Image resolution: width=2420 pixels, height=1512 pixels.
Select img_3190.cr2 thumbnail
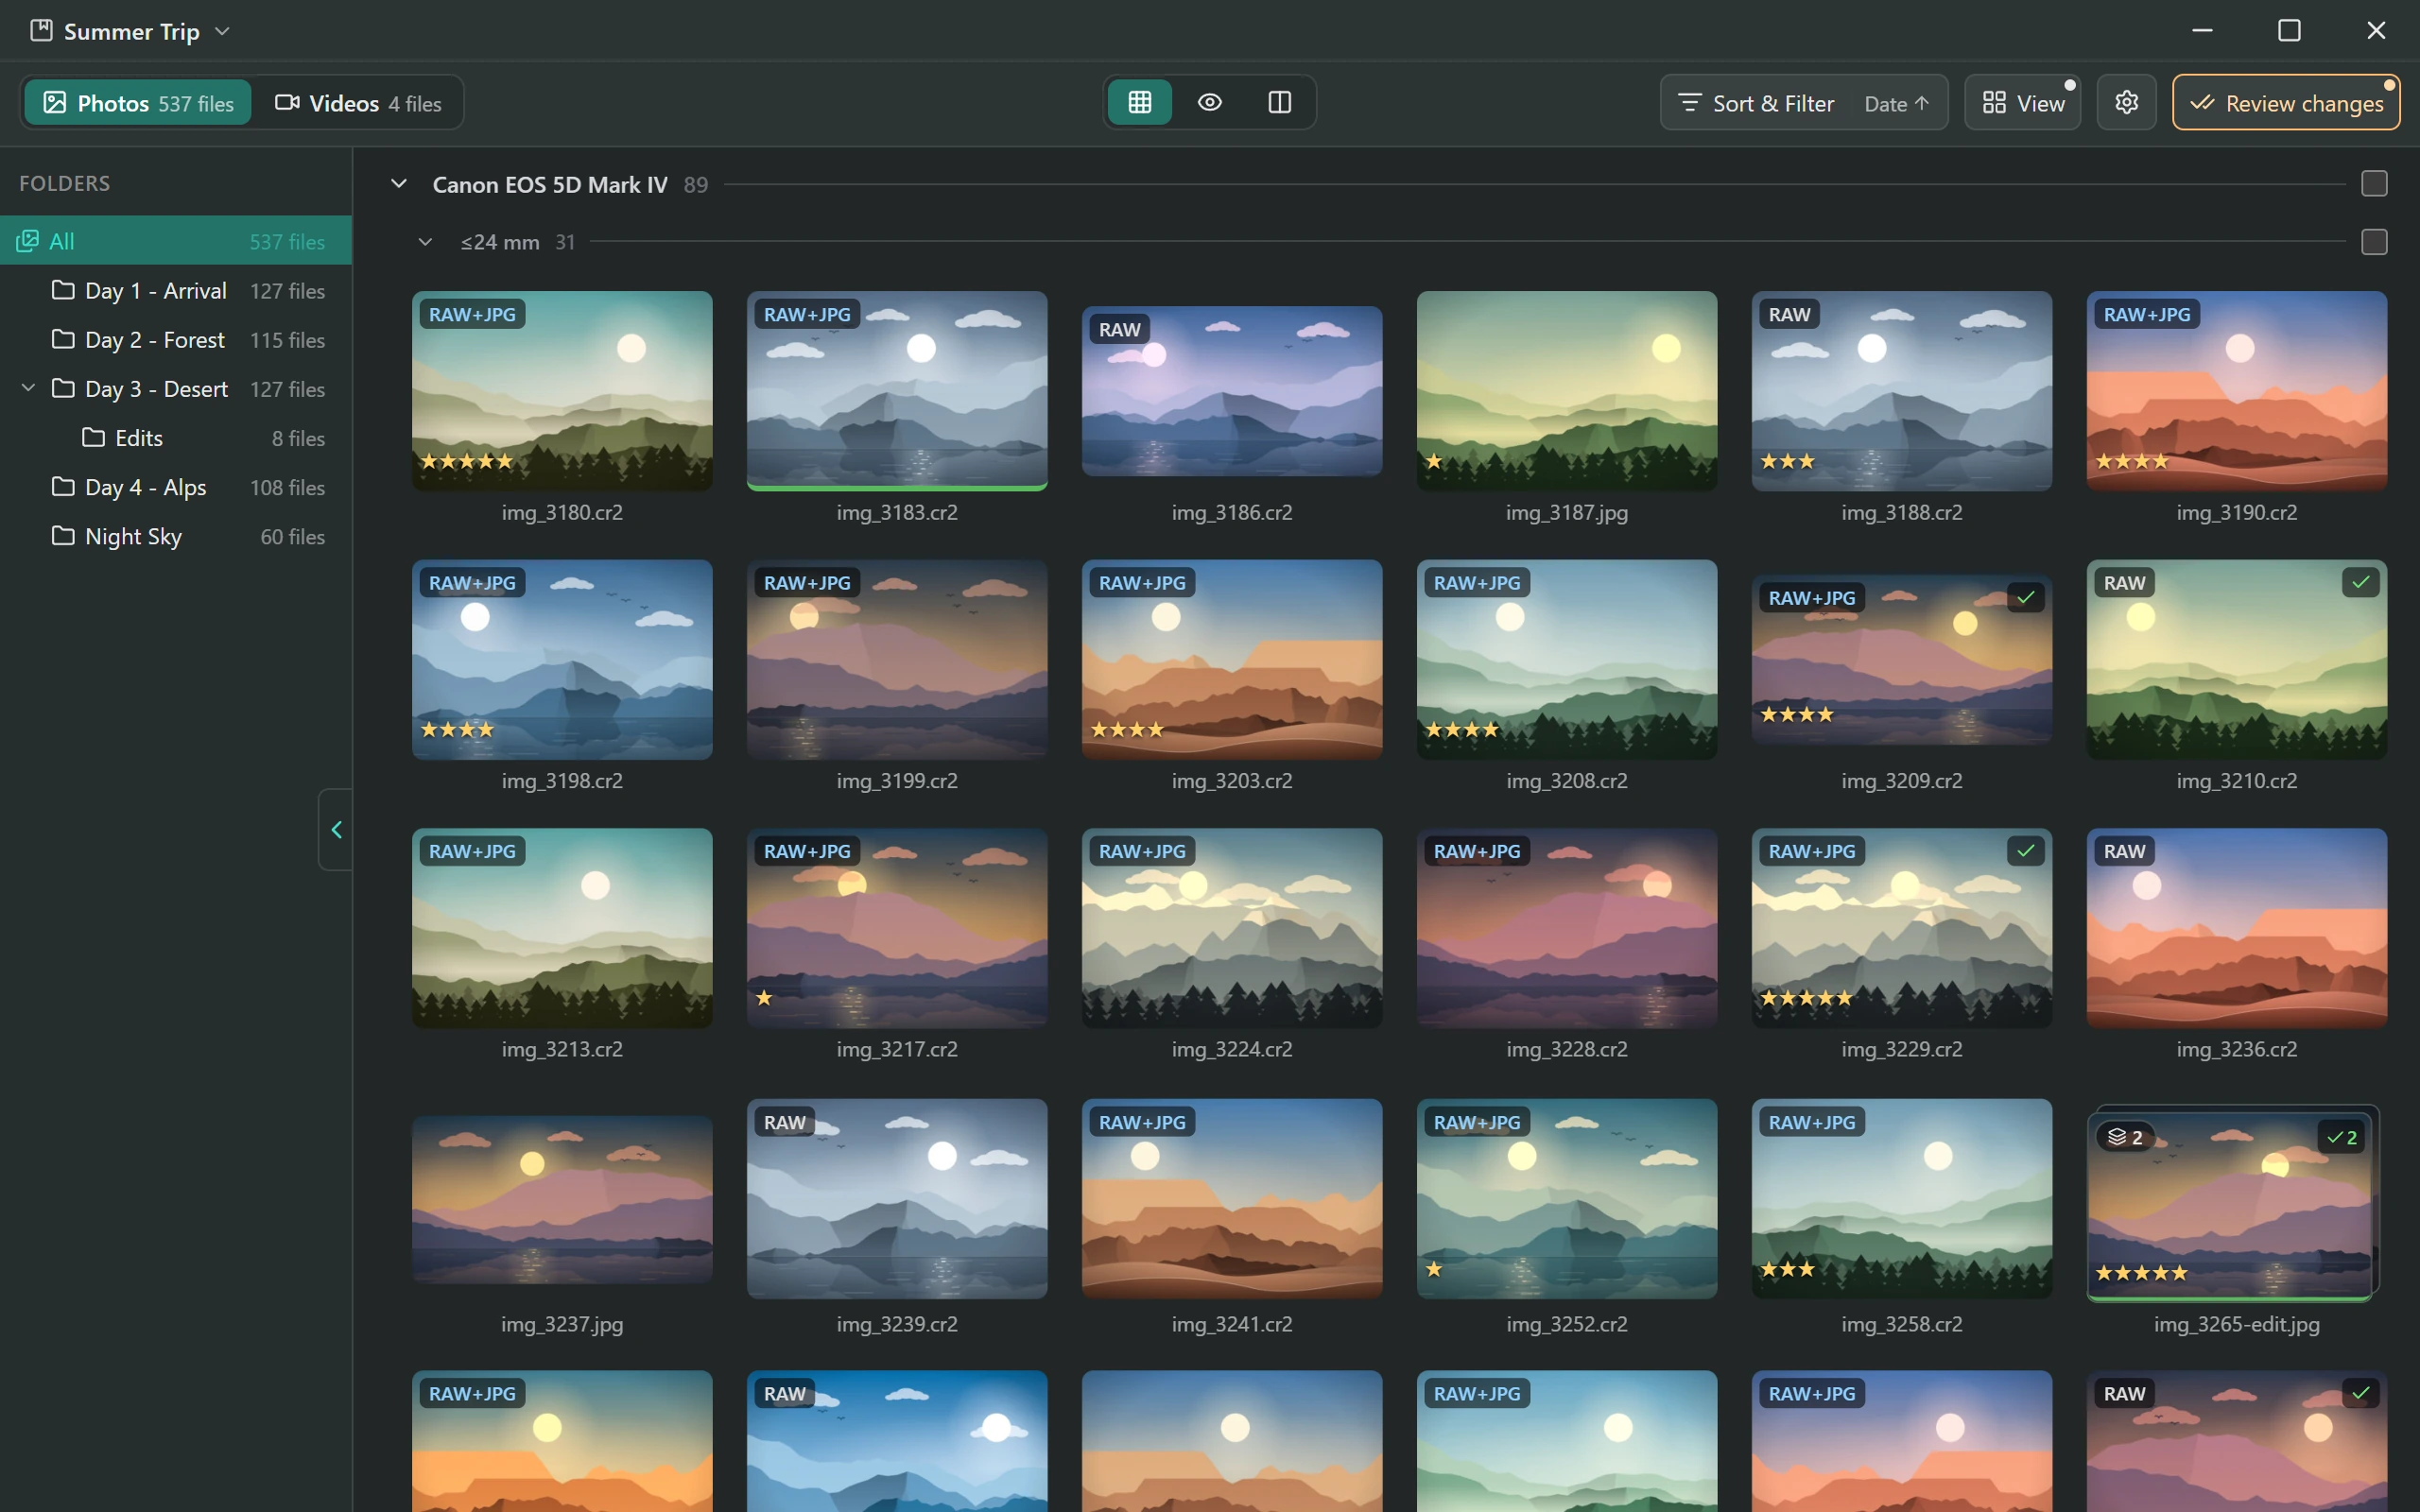(x=2236, y=391)
